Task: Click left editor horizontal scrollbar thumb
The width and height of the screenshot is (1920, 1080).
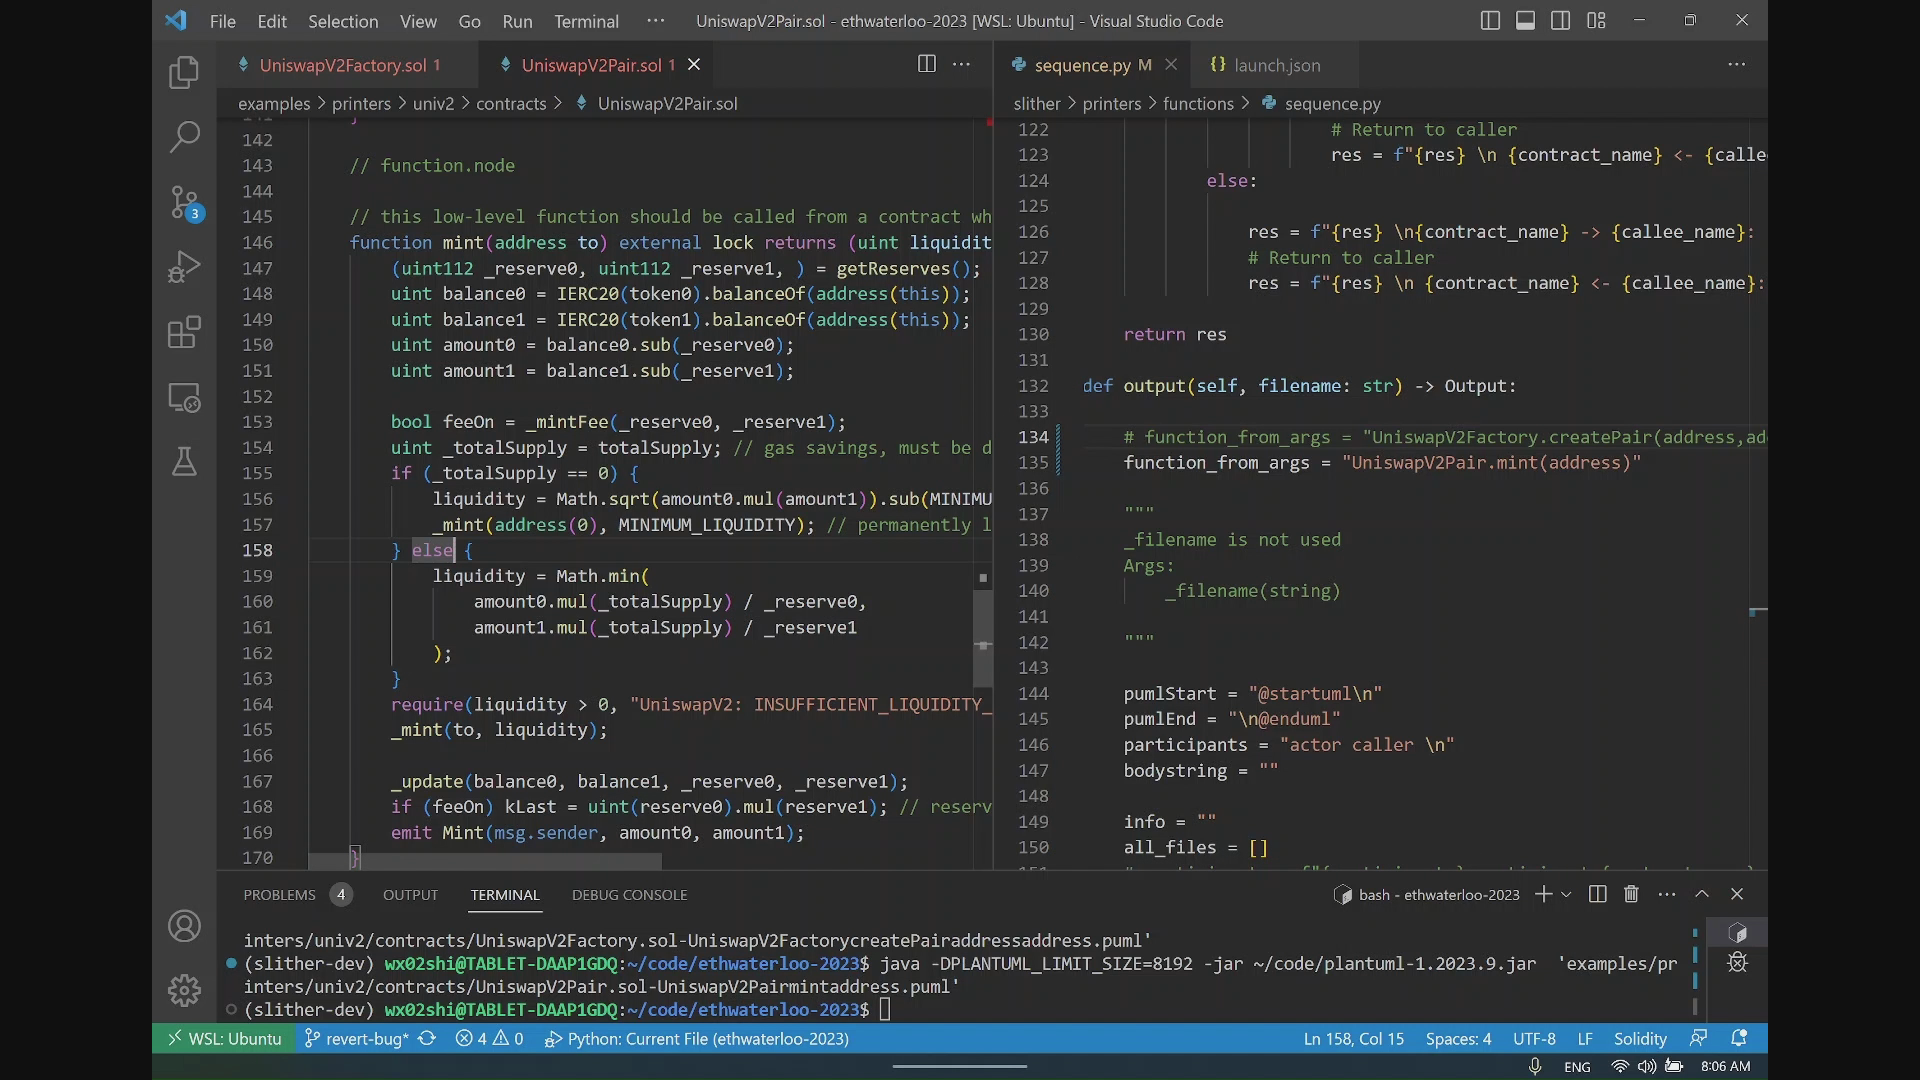Action: (484, 861)
